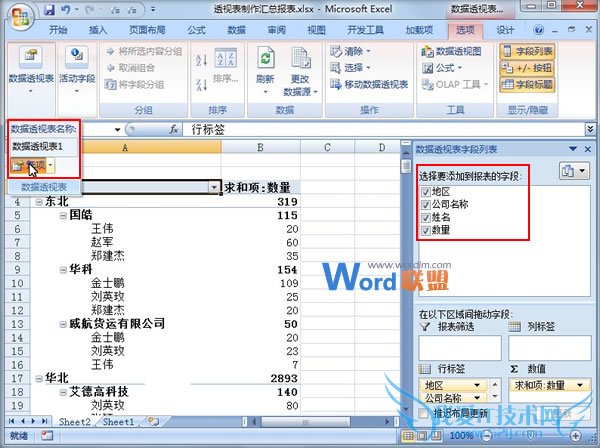Click the macro record status bar icon
This screenshot has height=448, width=600.
(x=47, y=435)
